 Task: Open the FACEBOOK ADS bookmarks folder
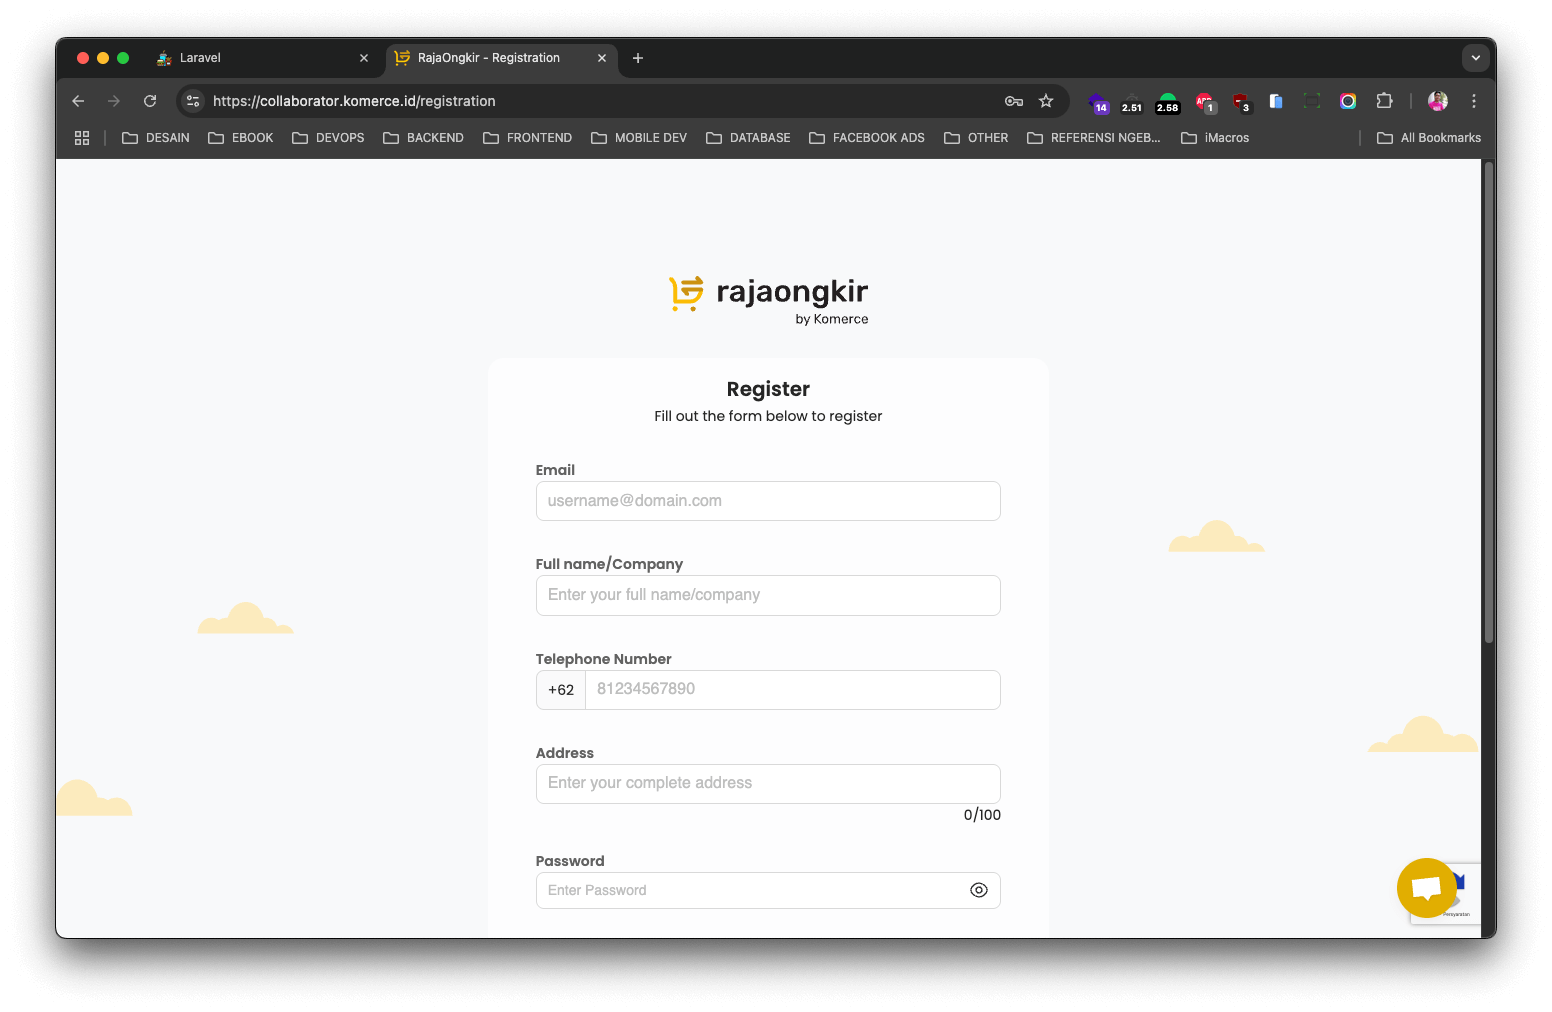click(867, 138)
